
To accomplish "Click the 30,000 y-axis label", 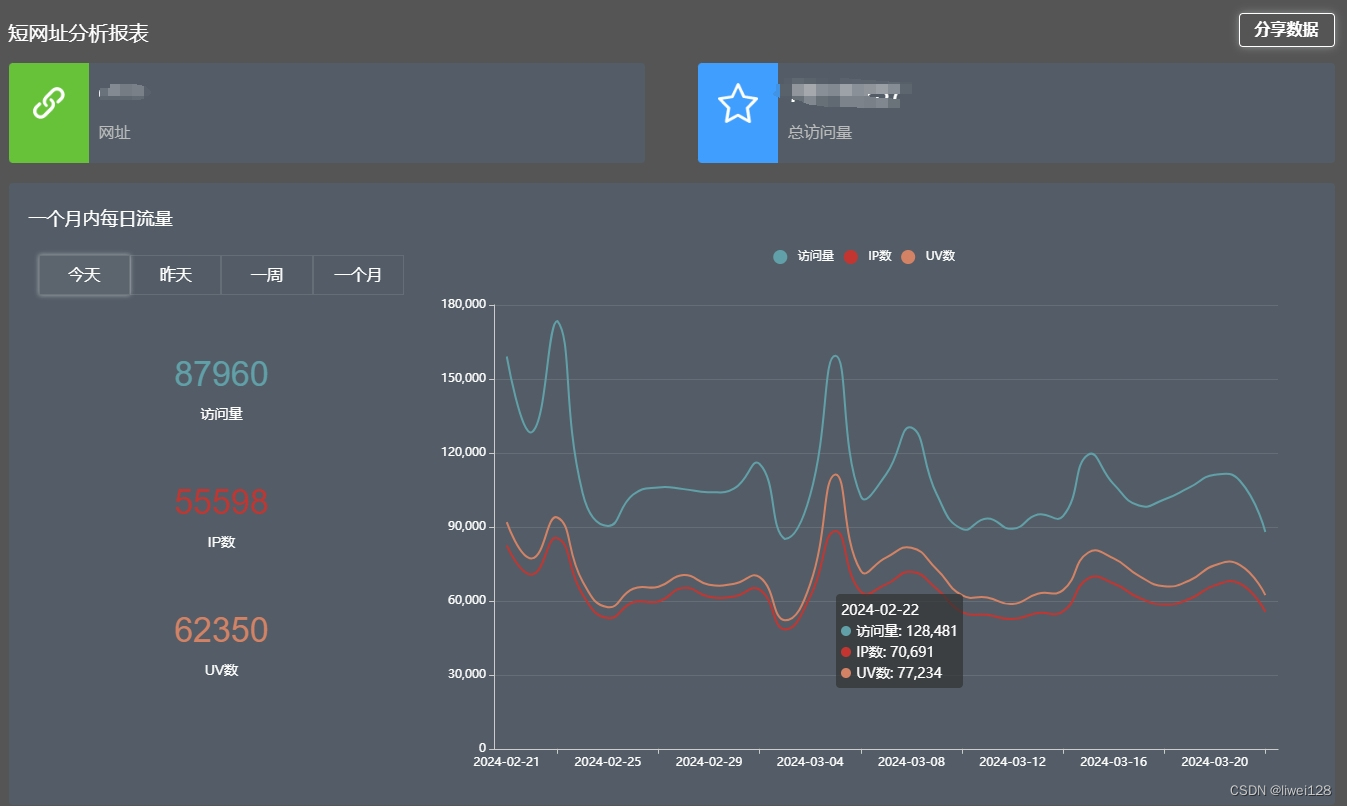I will point(466,674).
